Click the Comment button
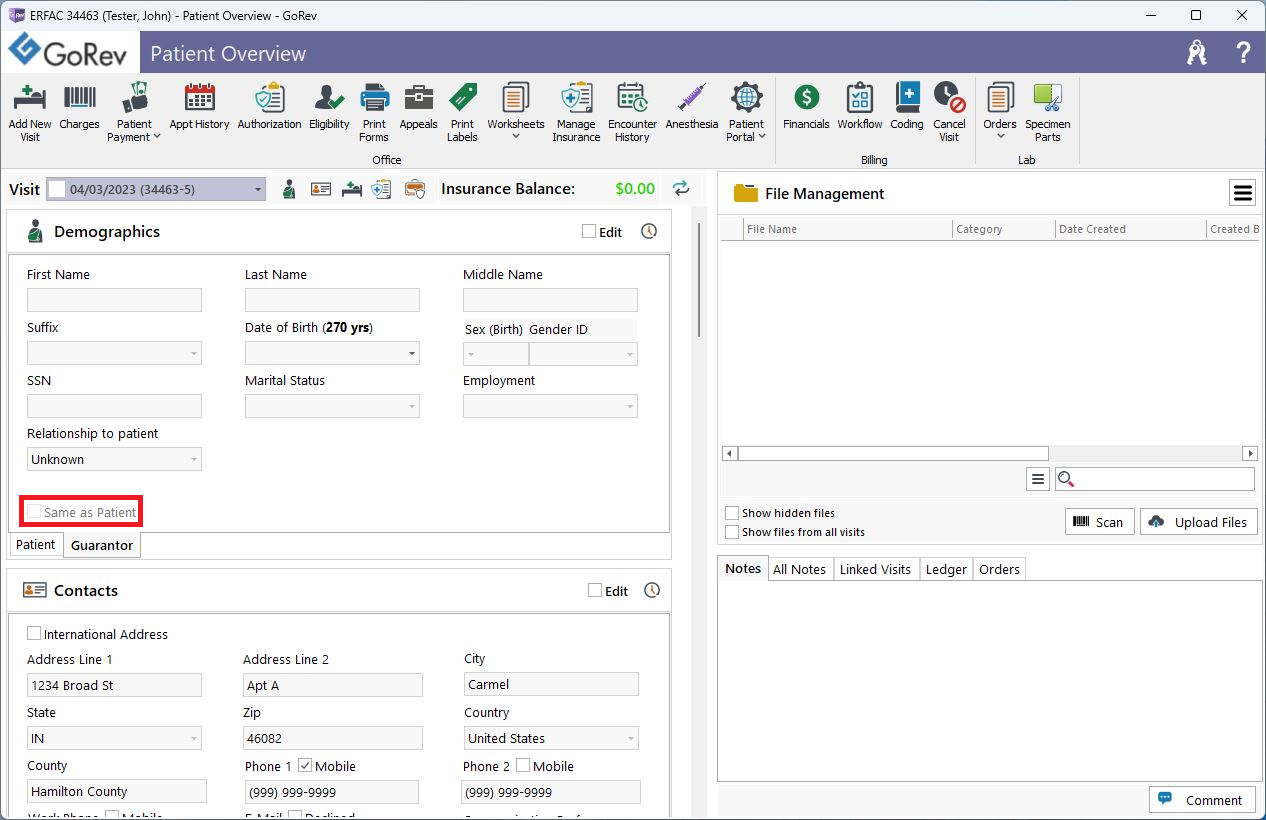 [x=1202, y=799]
